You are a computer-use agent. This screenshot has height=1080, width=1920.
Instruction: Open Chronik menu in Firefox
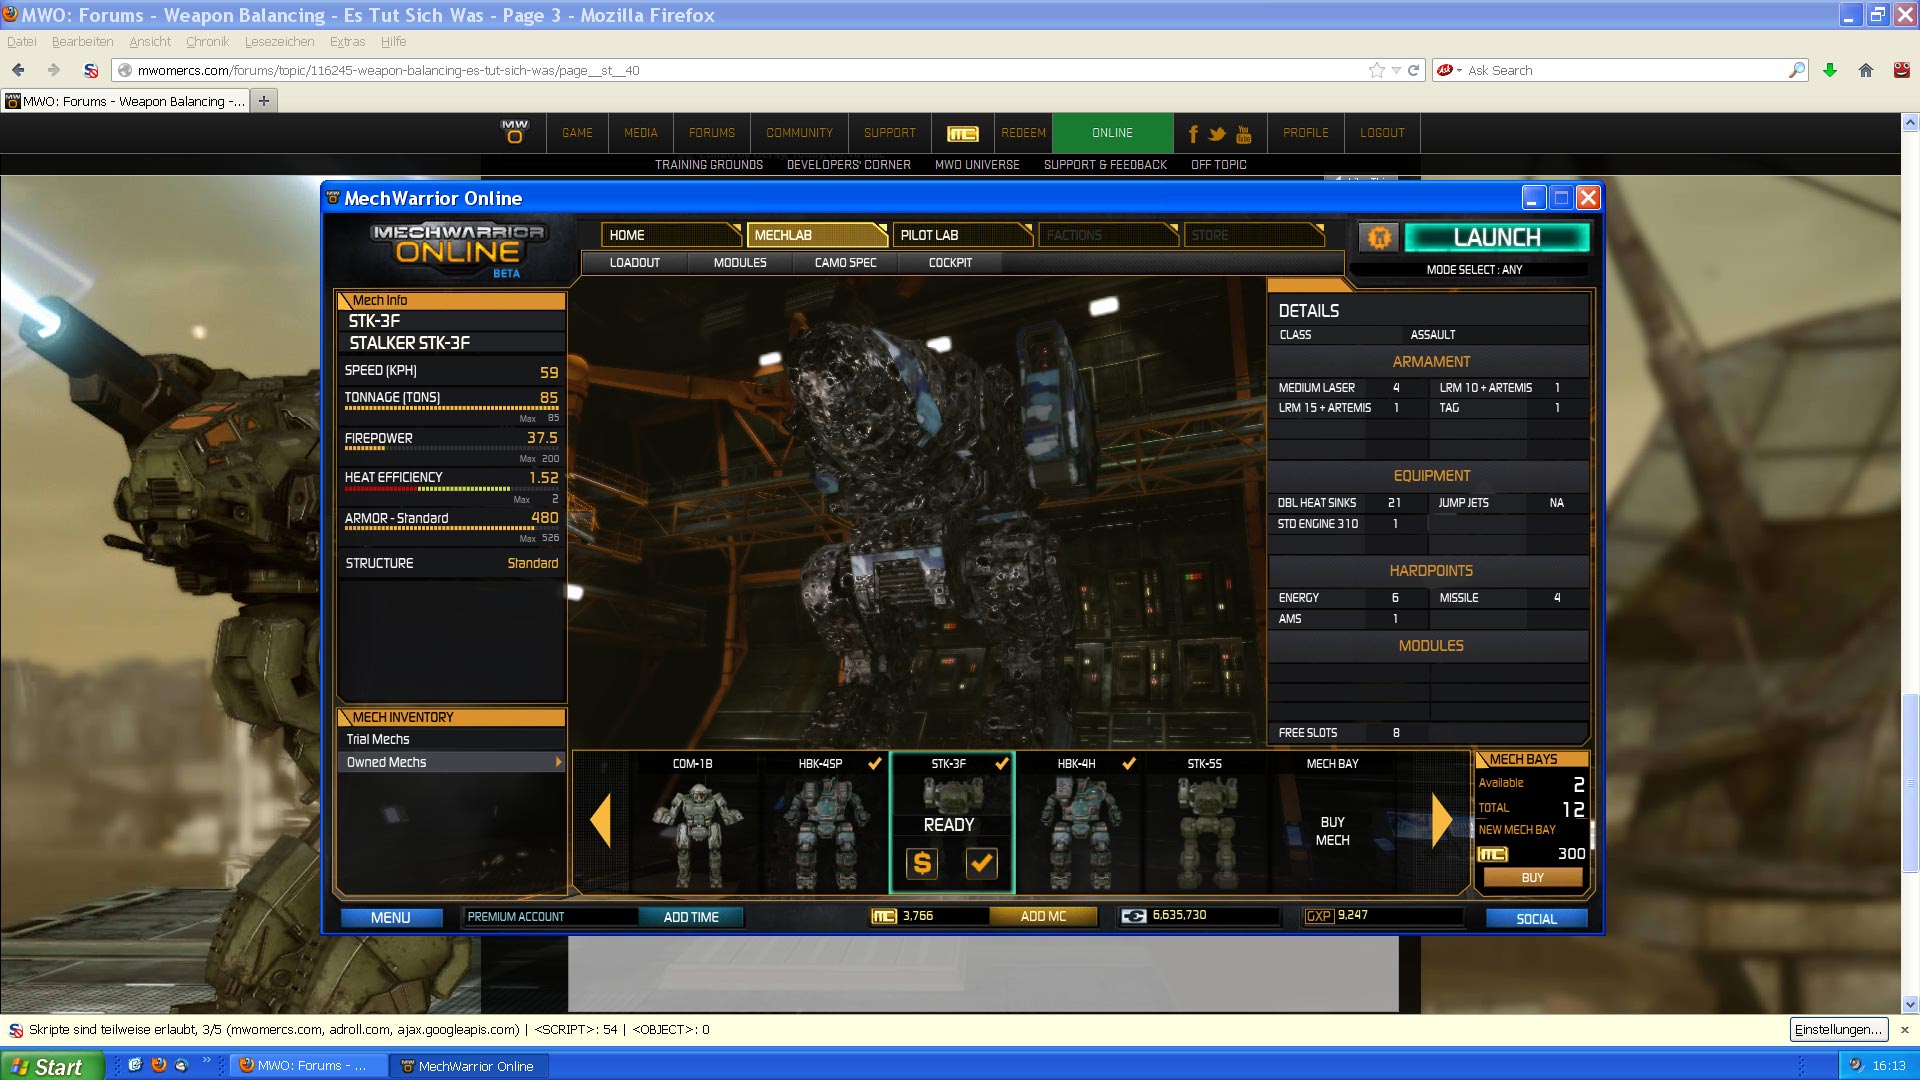pyautogui.click(x=207, y=42)
